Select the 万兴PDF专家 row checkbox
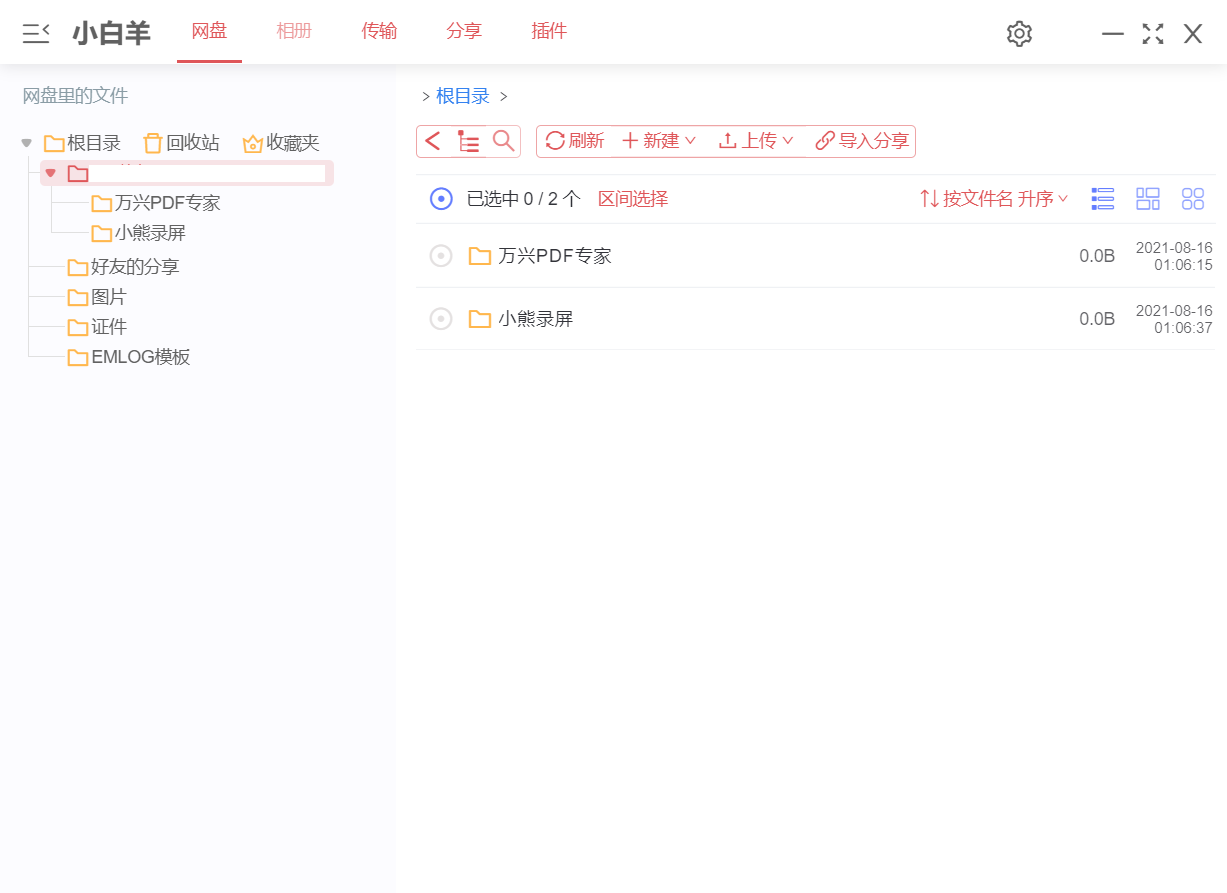The width and height of the screenshot is (1227, 893). click(441, 256)
